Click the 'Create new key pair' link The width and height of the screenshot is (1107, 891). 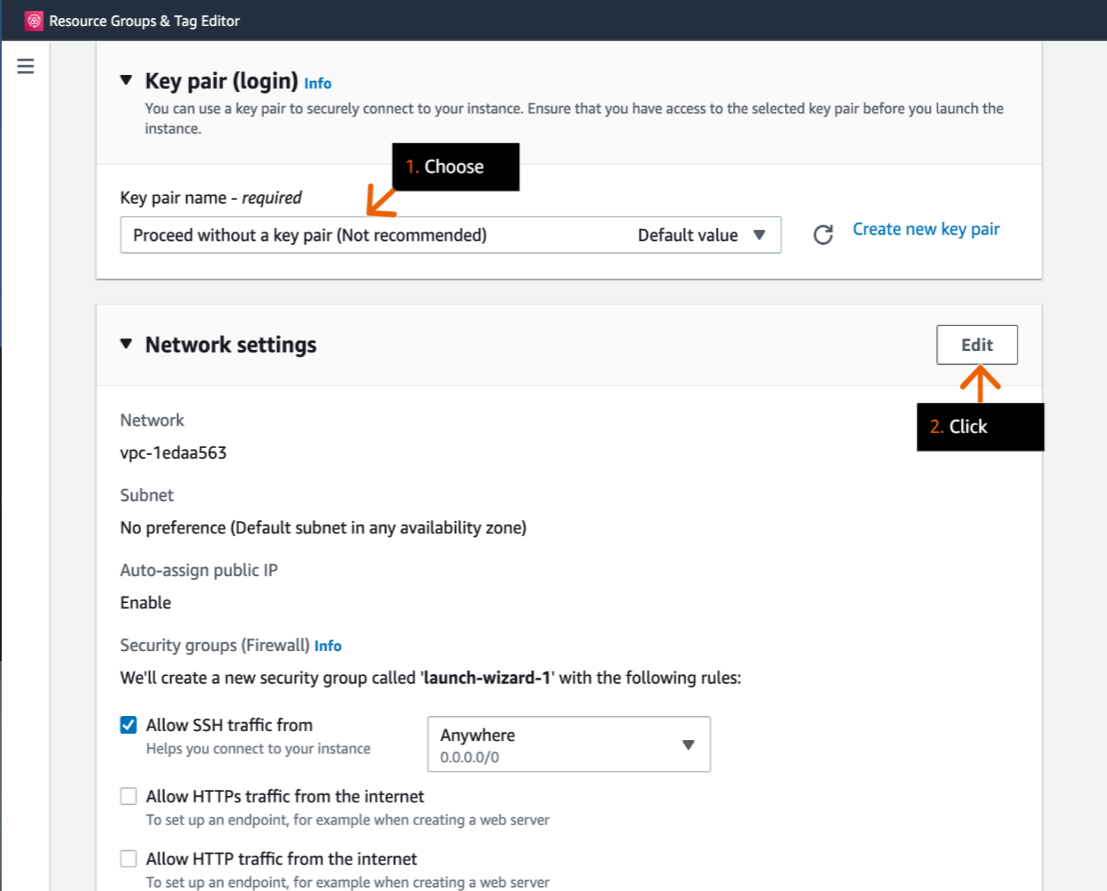coord(925,229)
